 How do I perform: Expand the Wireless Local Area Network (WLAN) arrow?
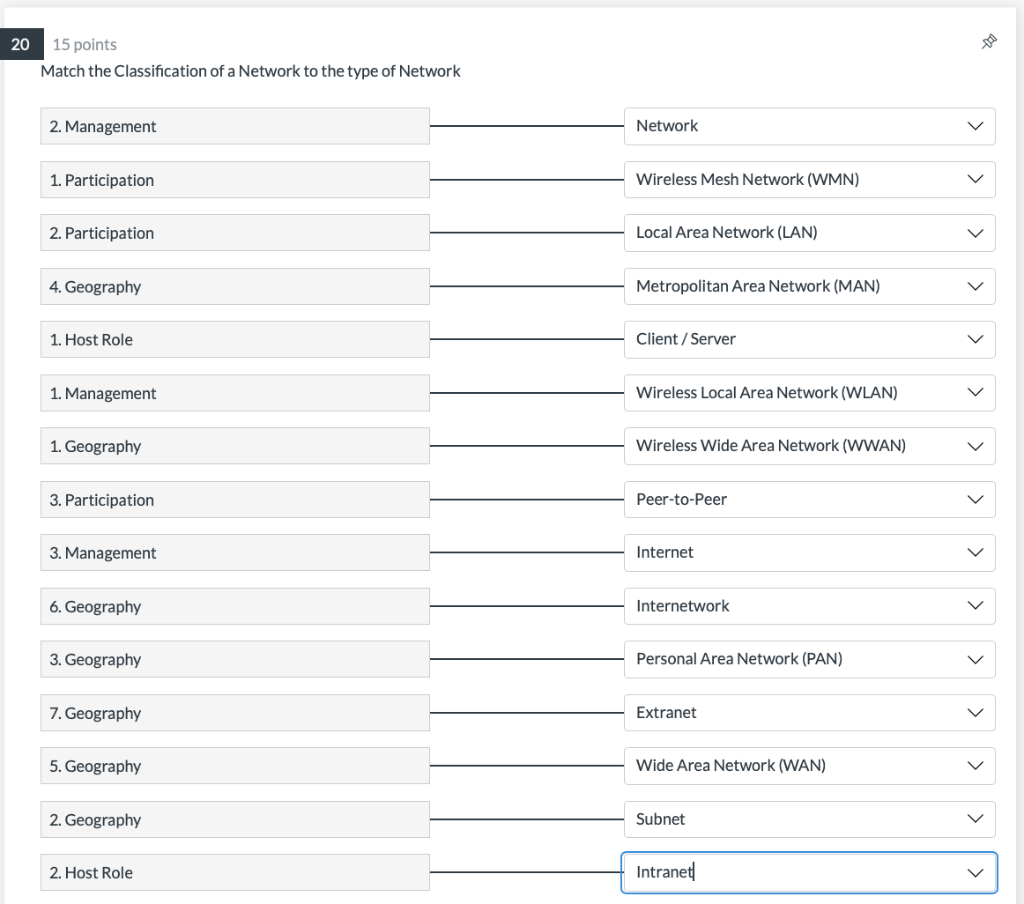[975, 393]
